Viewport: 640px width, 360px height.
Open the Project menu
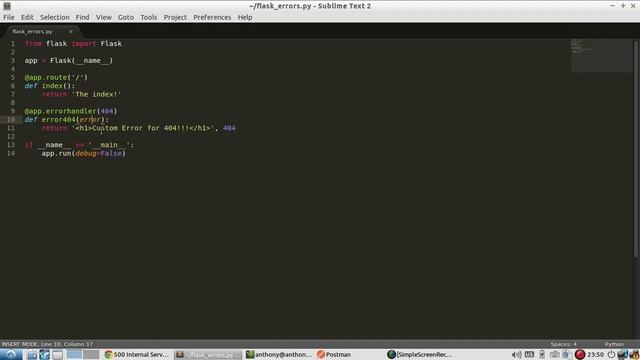click(175, 17)
